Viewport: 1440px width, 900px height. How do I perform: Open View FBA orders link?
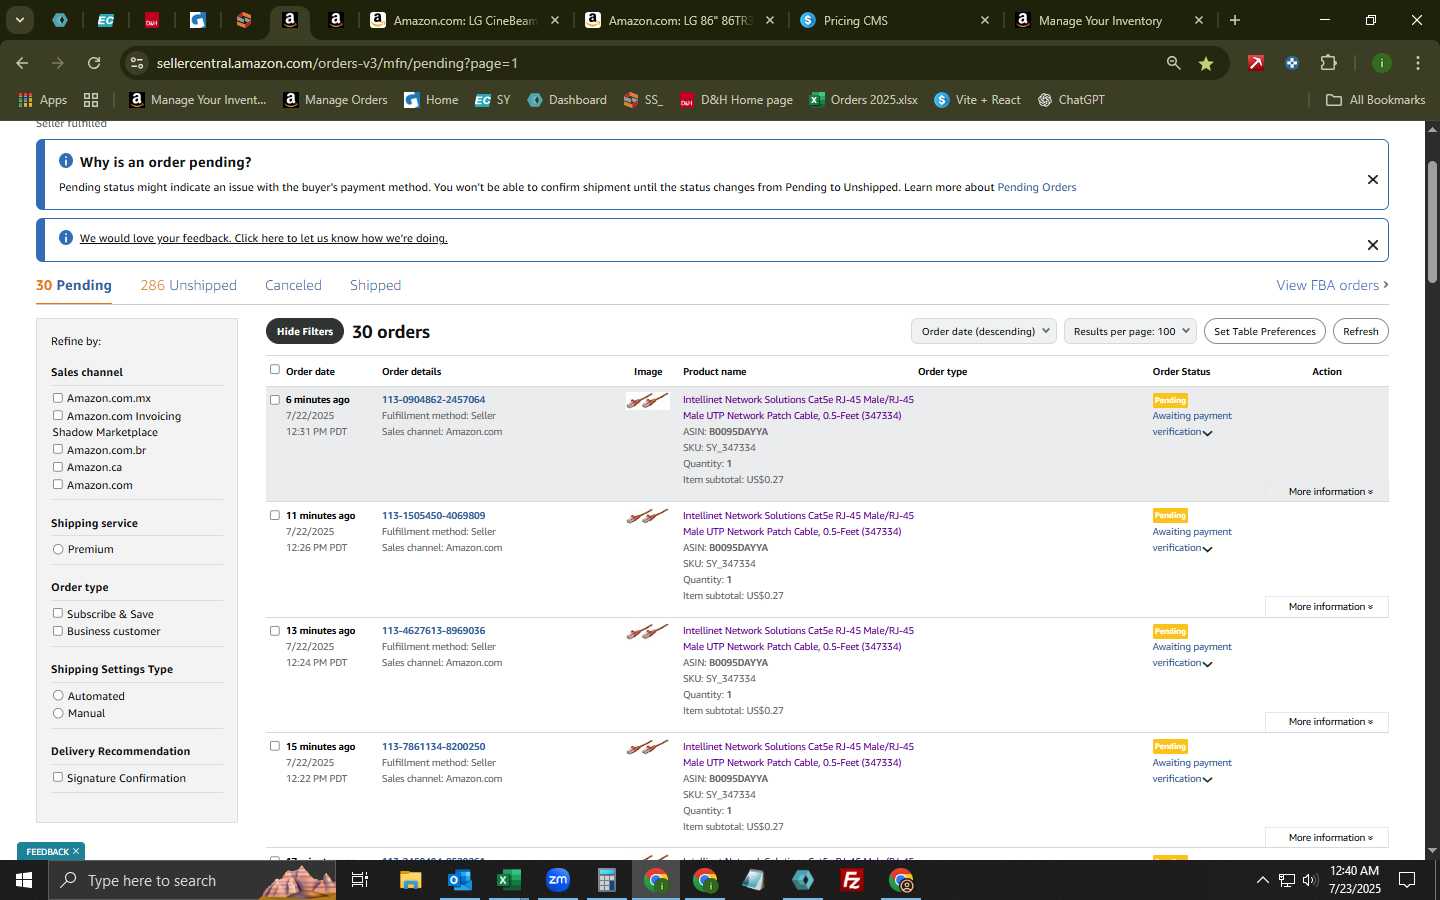1332,285
